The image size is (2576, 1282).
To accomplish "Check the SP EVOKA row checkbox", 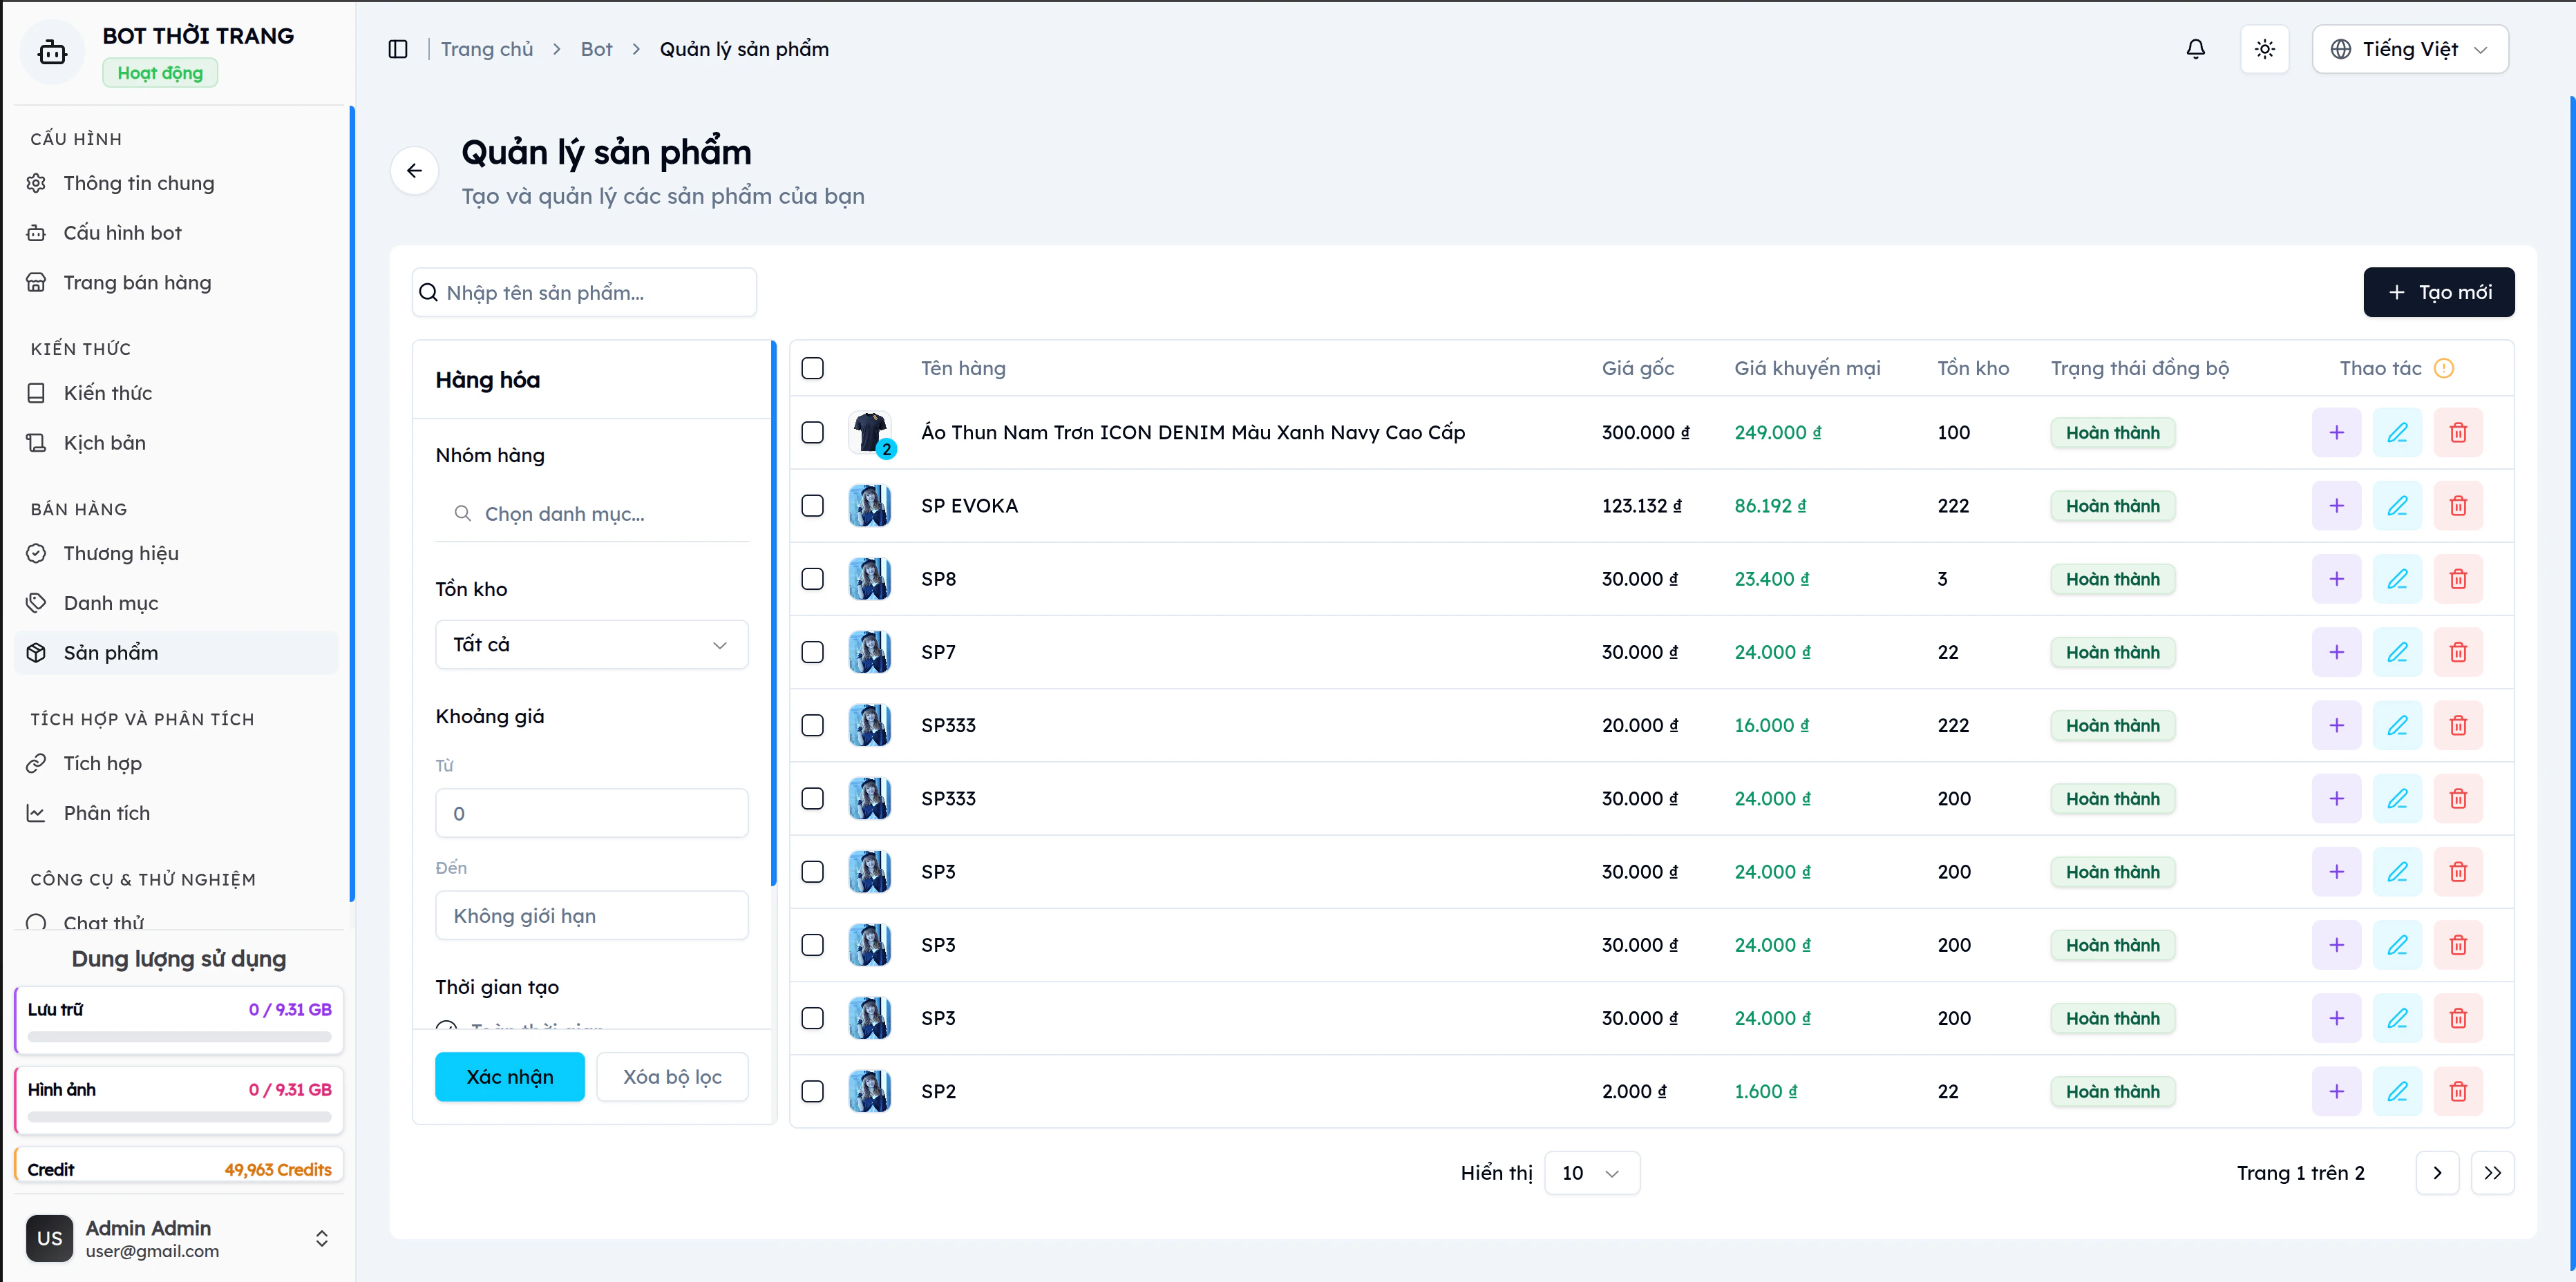I will [813, 506].
